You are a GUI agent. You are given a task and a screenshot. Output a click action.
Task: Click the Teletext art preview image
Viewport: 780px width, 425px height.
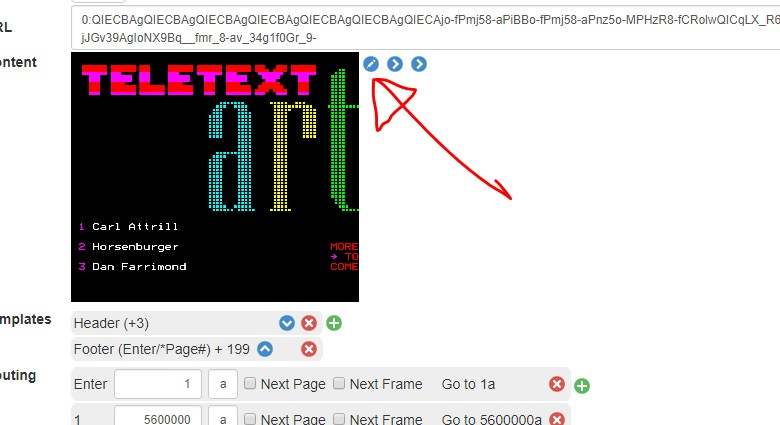(215, 177)
